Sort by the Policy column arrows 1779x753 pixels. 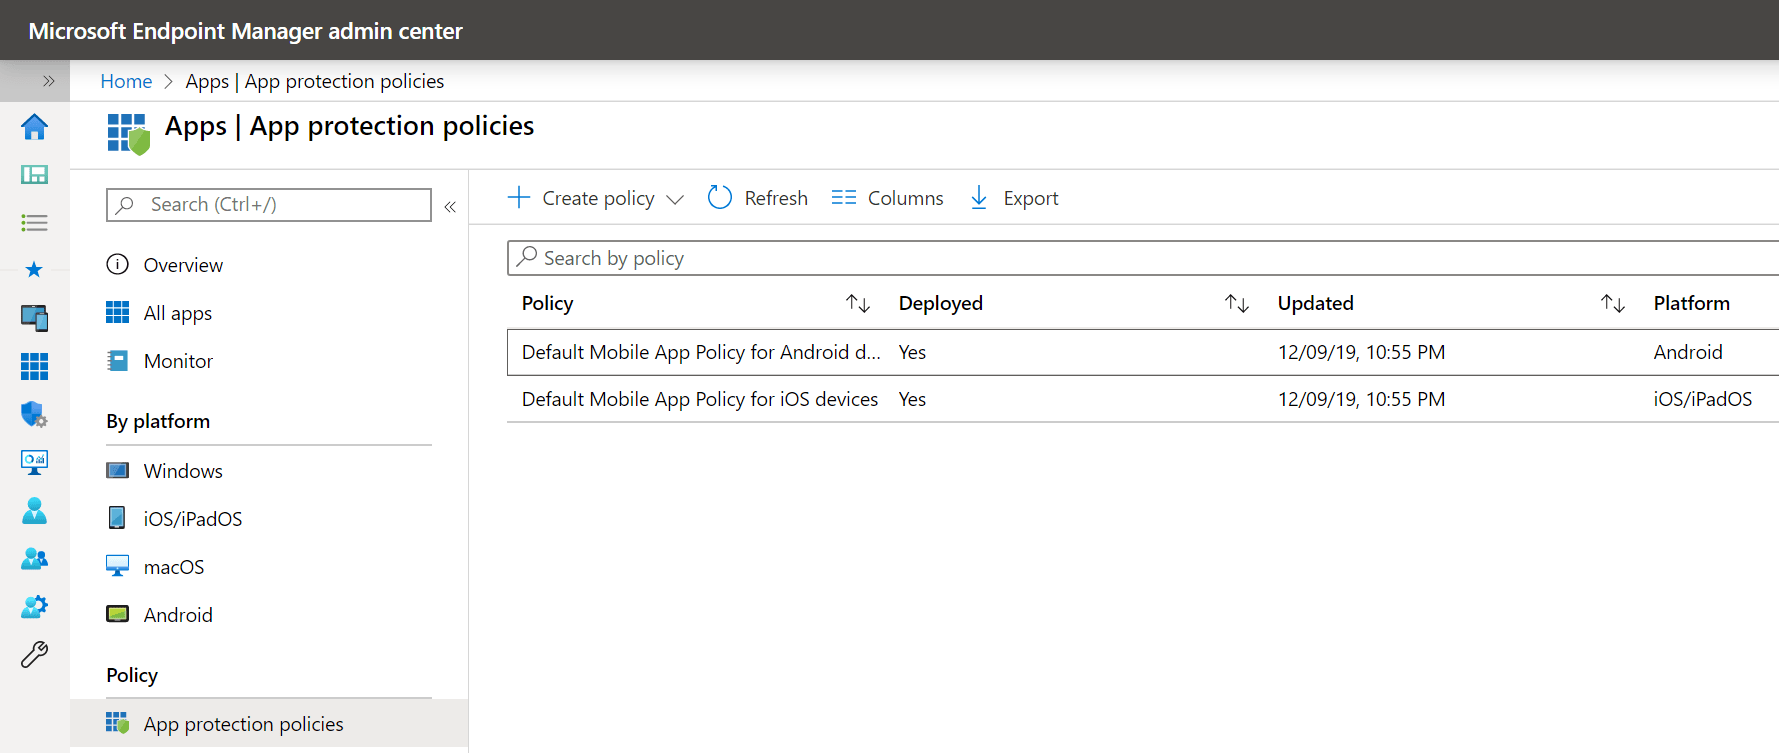[x=858, y=303]
